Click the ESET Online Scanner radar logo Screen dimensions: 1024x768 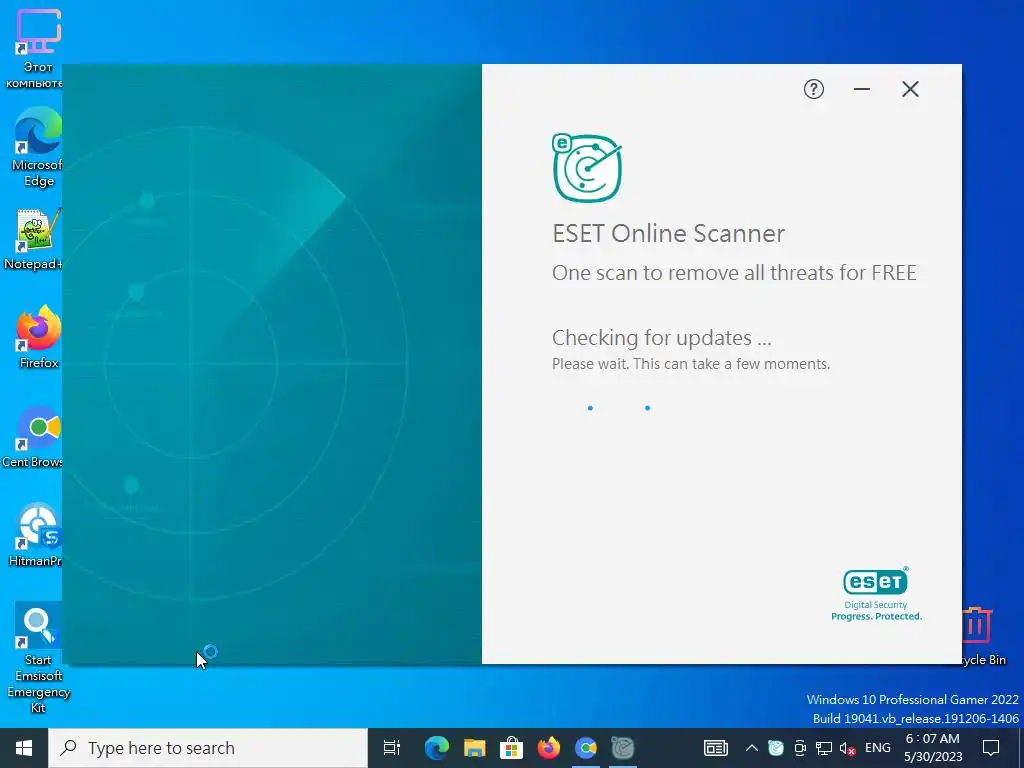point(586,168)
